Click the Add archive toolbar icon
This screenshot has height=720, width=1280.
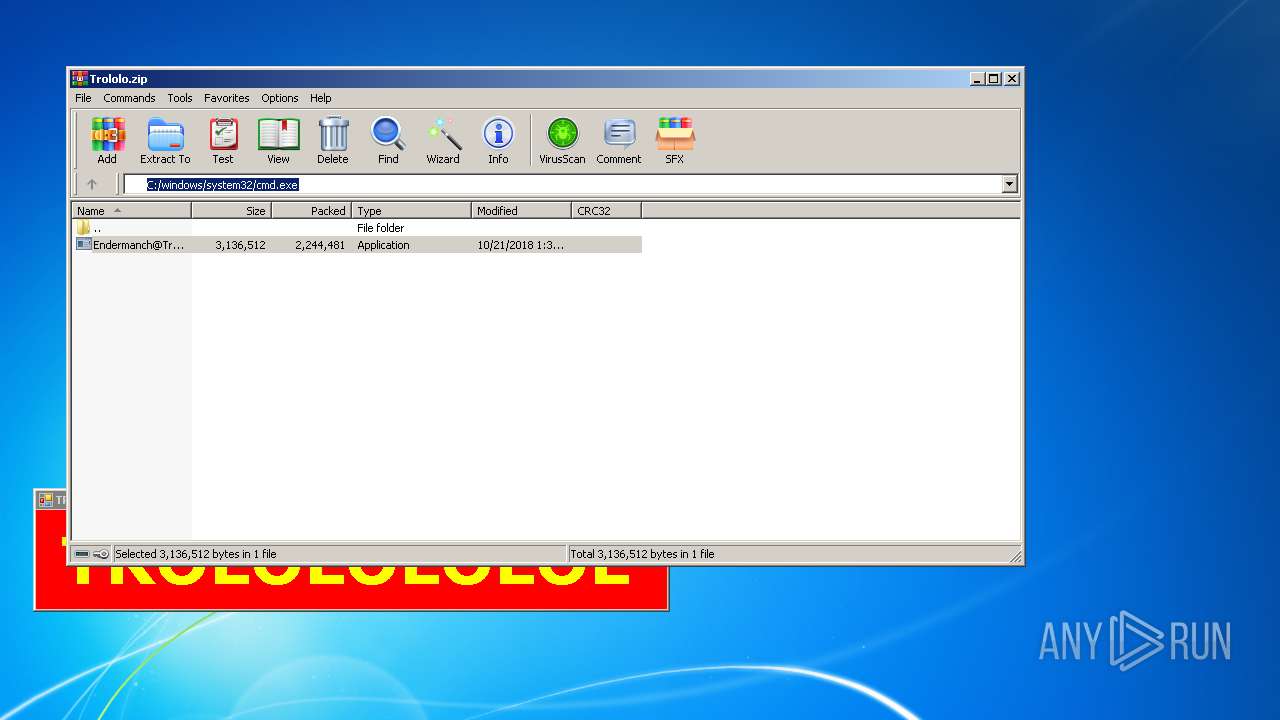pyautogui.click(x=107, y=140)
